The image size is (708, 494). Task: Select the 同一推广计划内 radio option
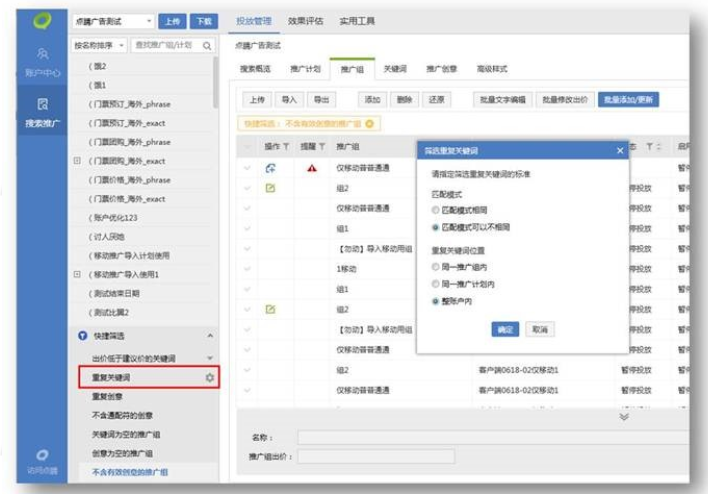point(435,284)
